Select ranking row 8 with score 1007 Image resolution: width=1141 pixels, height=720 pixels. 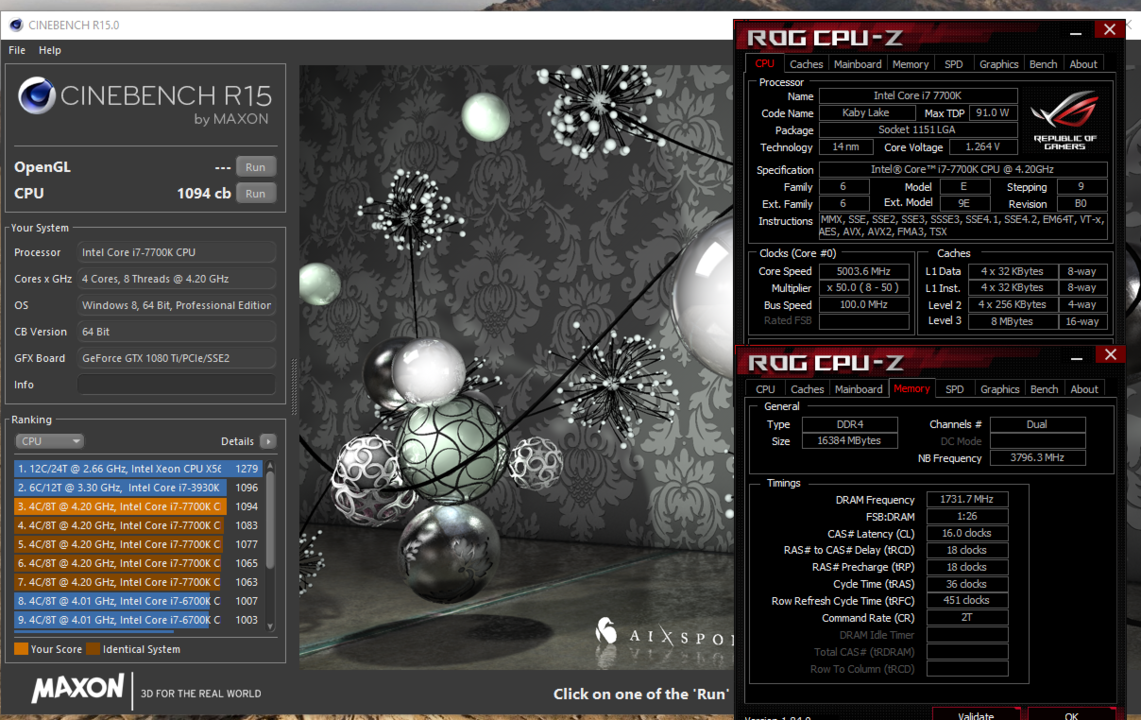point(138,601)
